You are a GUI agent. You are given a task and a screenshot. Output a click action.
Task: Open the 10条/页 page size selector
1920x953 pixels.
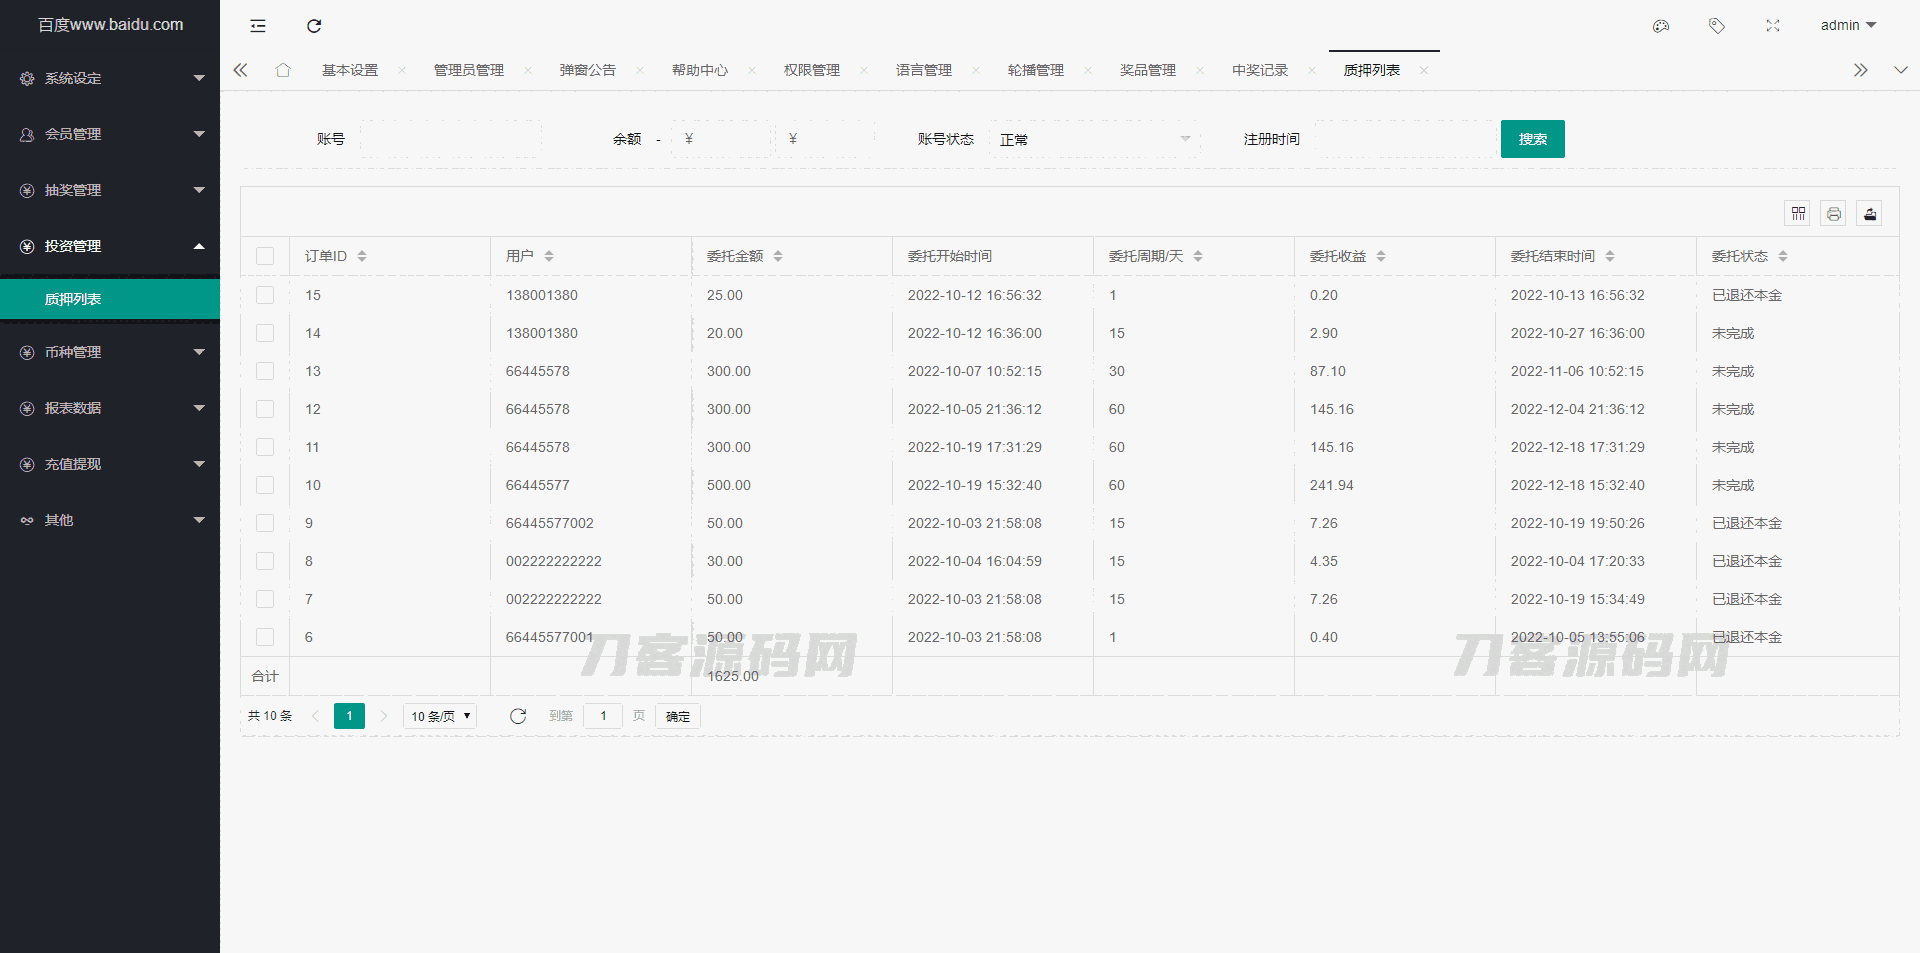pyautogui.click(x=439, y=716)
